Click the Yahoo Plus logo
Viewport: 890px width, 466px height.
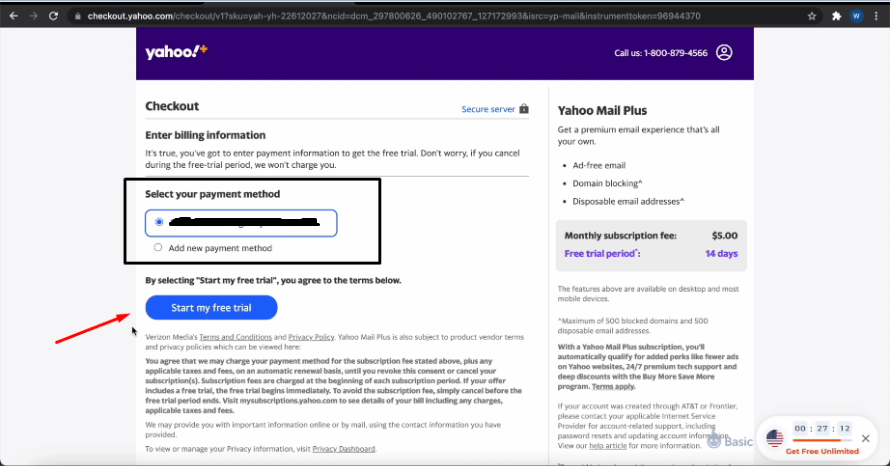177,52
